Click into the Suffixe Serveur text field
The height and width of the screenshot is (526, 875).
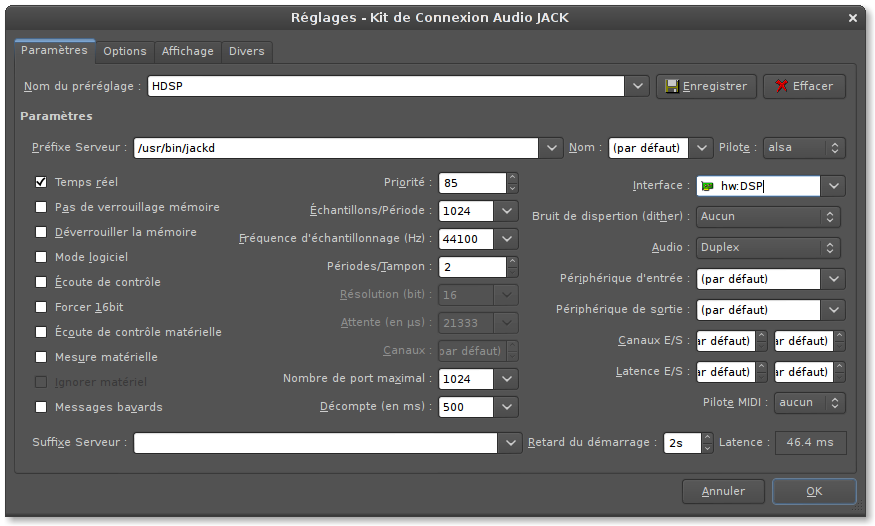pos(315,442)
